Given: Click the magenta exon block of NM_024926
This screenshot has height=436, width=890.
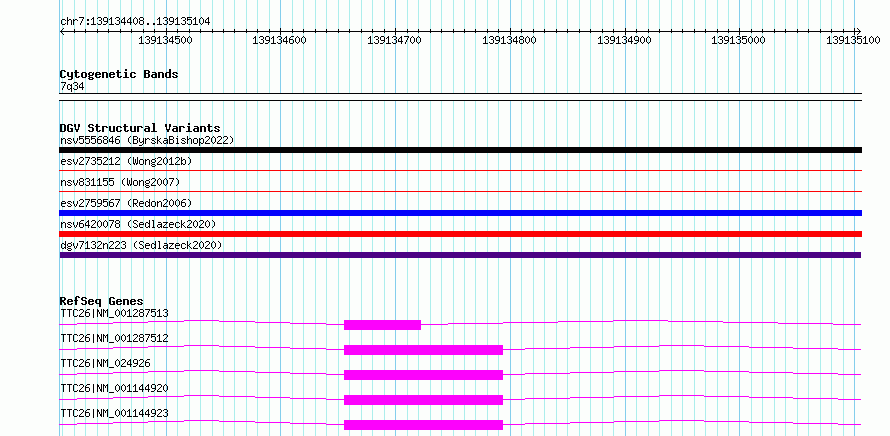Looking at the screenshot, I should (x=423, y=375).
